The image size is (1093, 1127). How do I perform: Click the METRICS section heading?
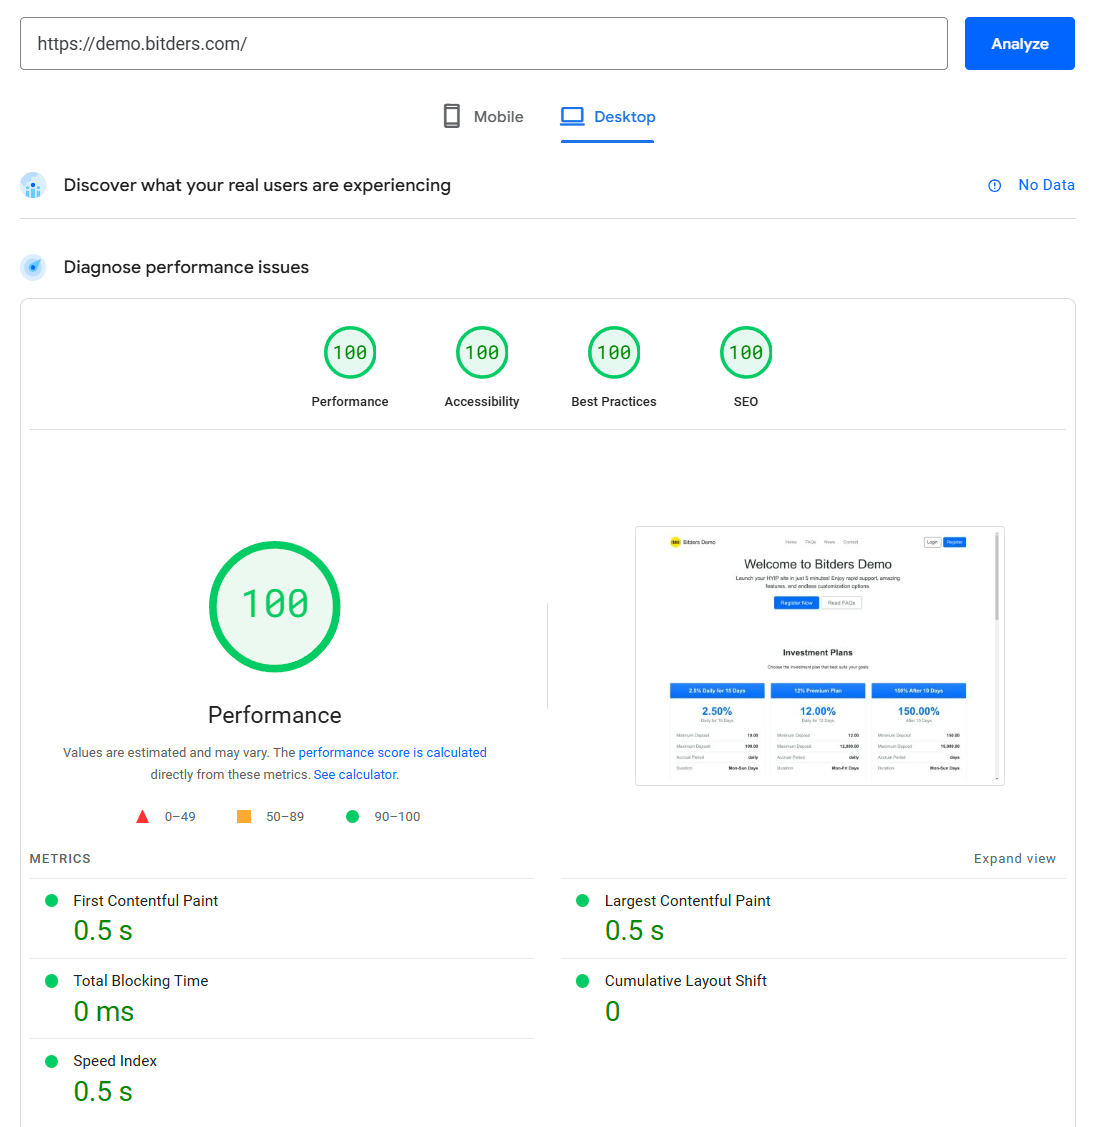60,859
